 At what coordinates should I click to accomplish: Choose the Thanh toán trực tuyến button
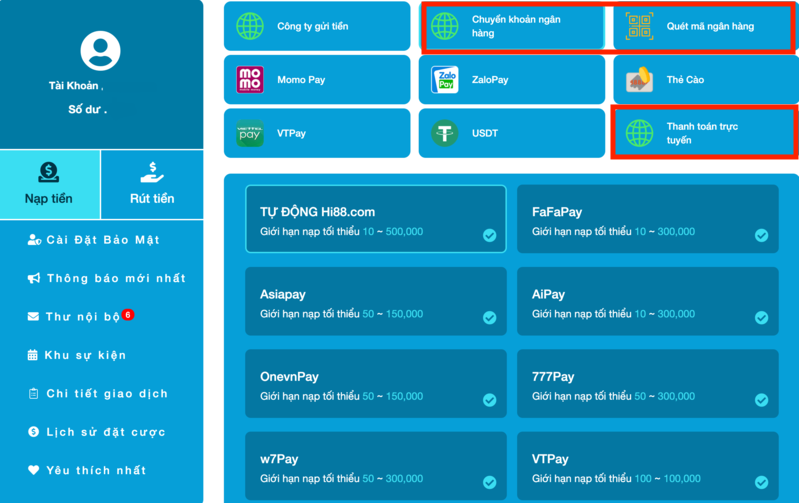(705, 133)
